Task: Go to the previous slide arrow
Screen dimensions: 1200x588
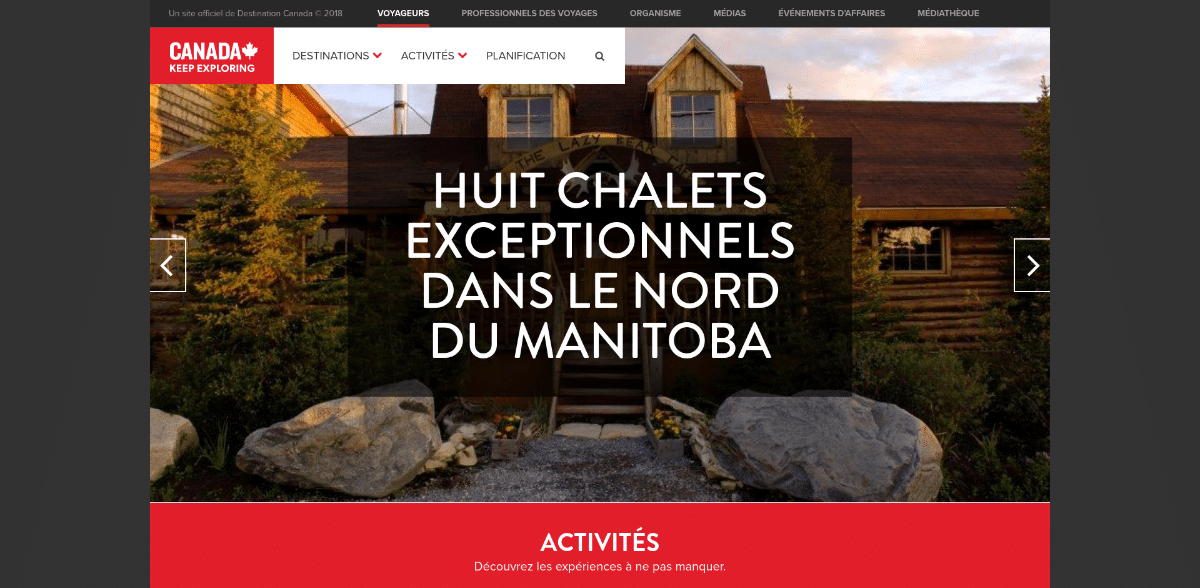Action: click(168, 265)
